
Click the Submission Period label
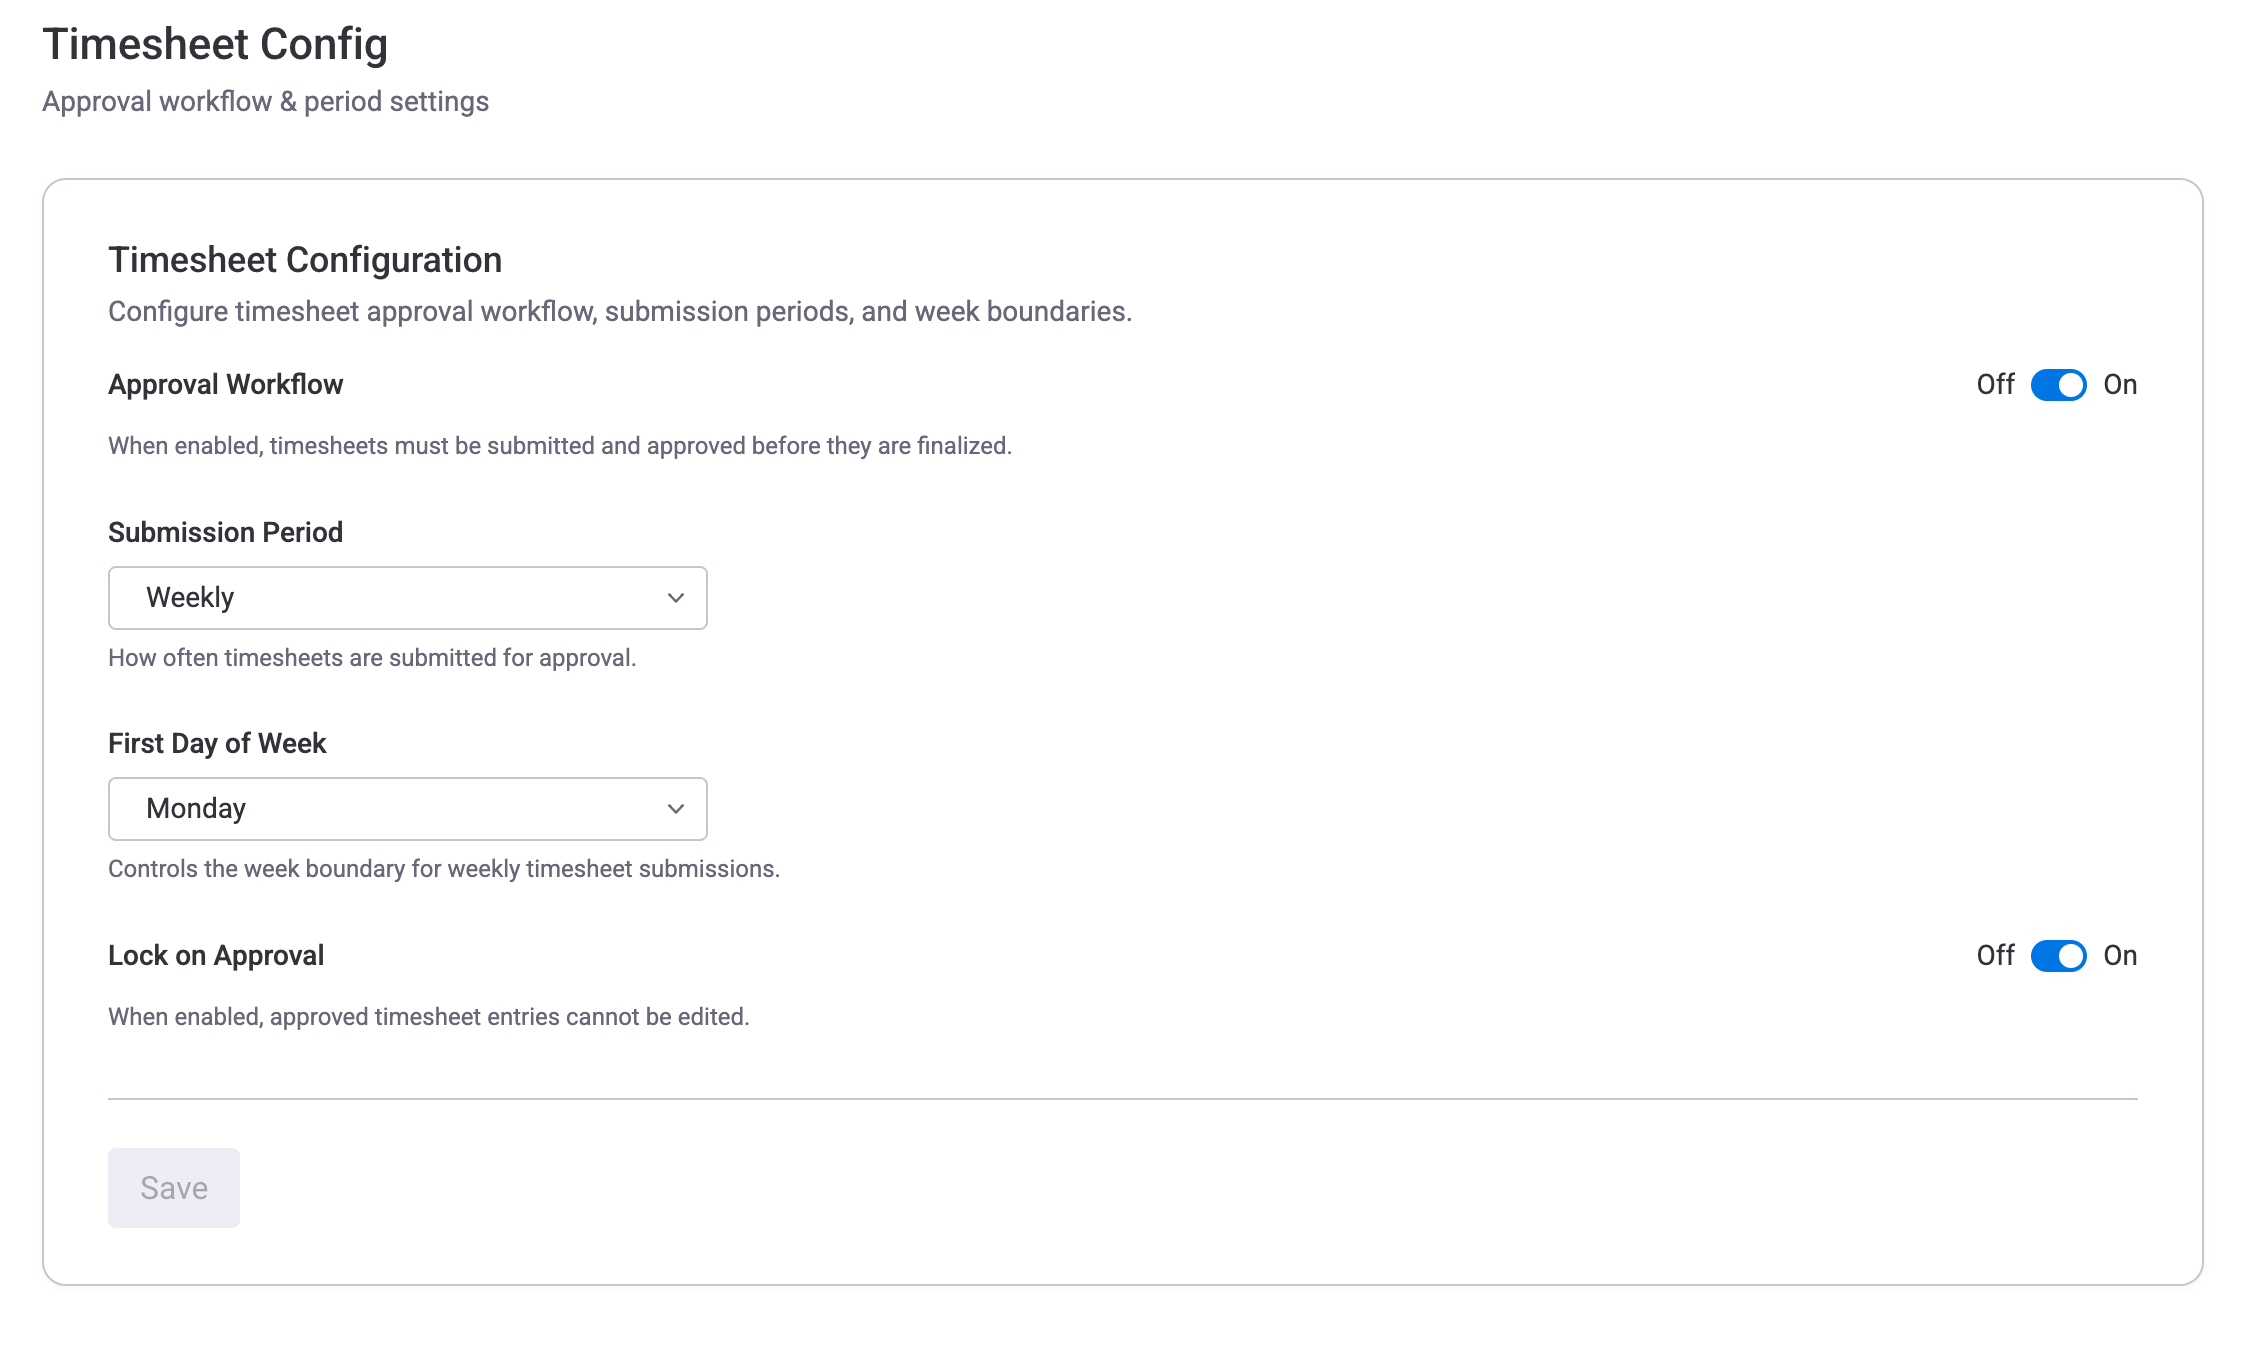[x=225, y=532]
